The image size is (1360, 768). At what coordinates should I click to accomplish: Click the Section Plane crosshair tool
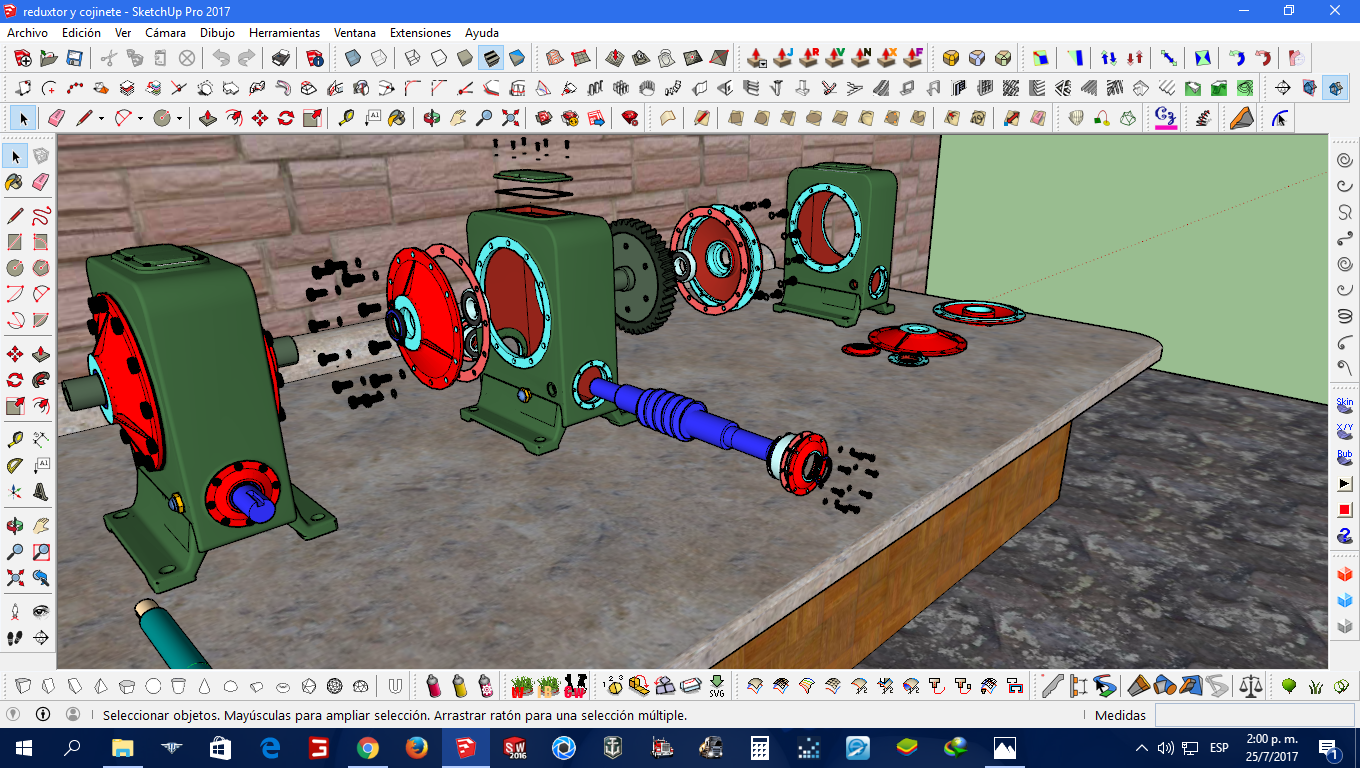pyautogui.click(x=41, y=637)
